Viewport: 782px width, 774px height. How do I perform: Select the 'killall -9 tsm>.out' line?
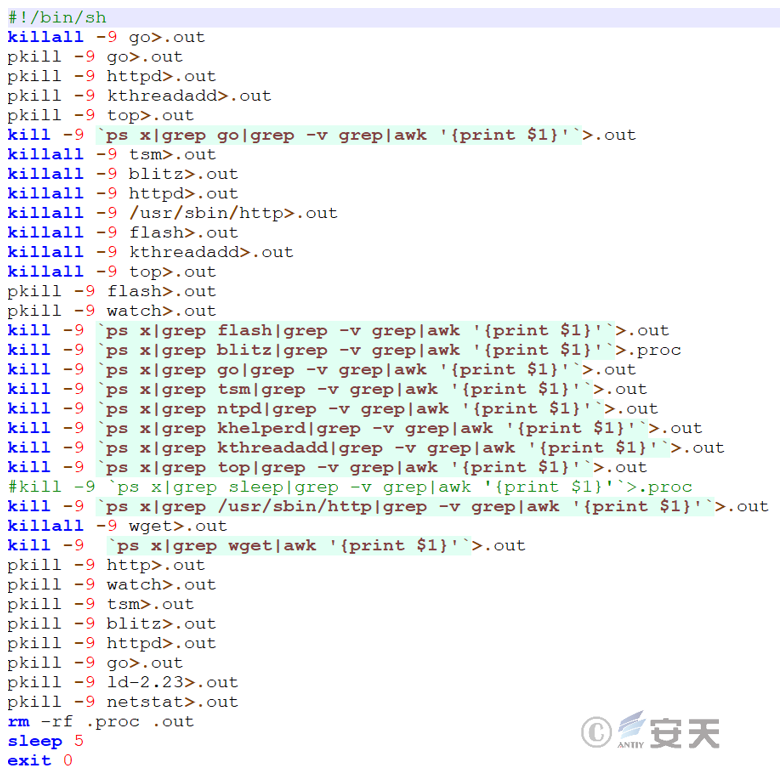point(112,155)
